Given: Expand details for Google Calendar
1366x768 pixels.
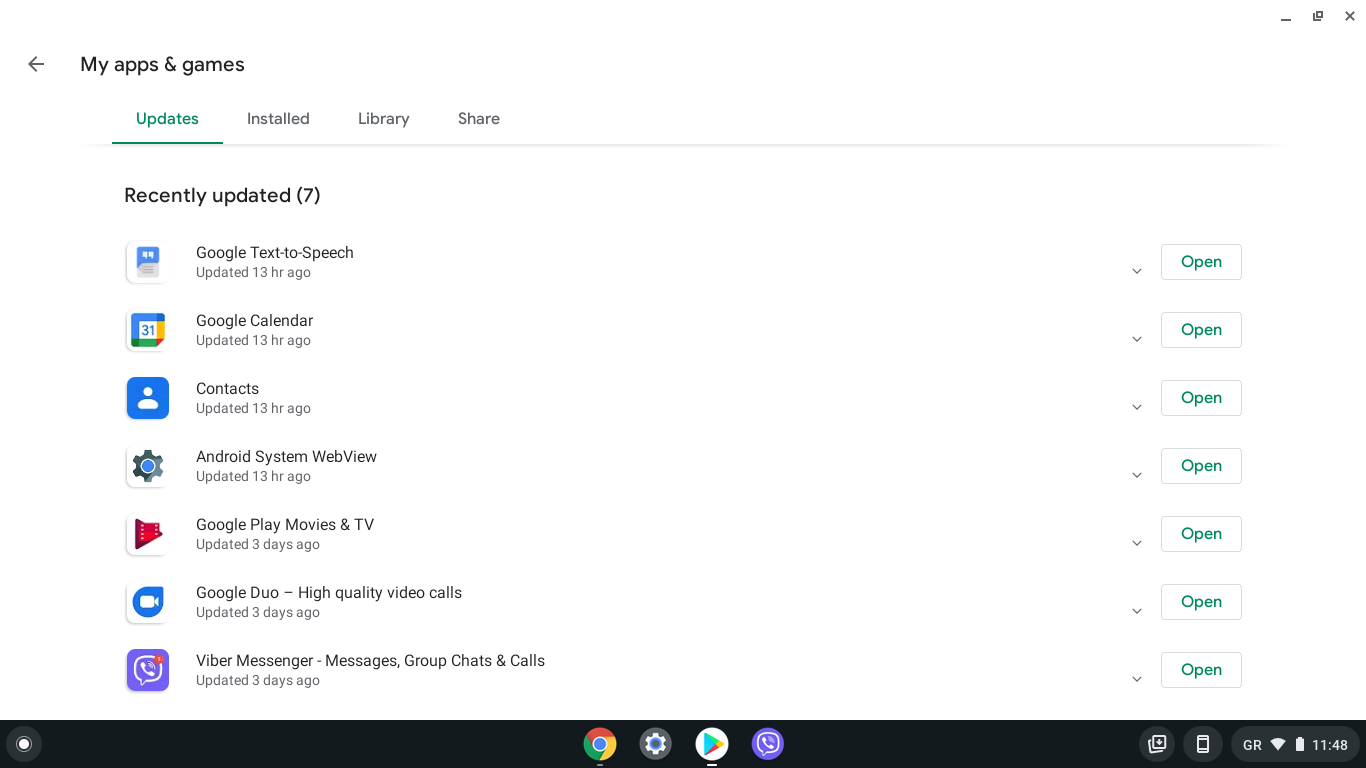Looking at the screenshot, I should coord(1137,340).
